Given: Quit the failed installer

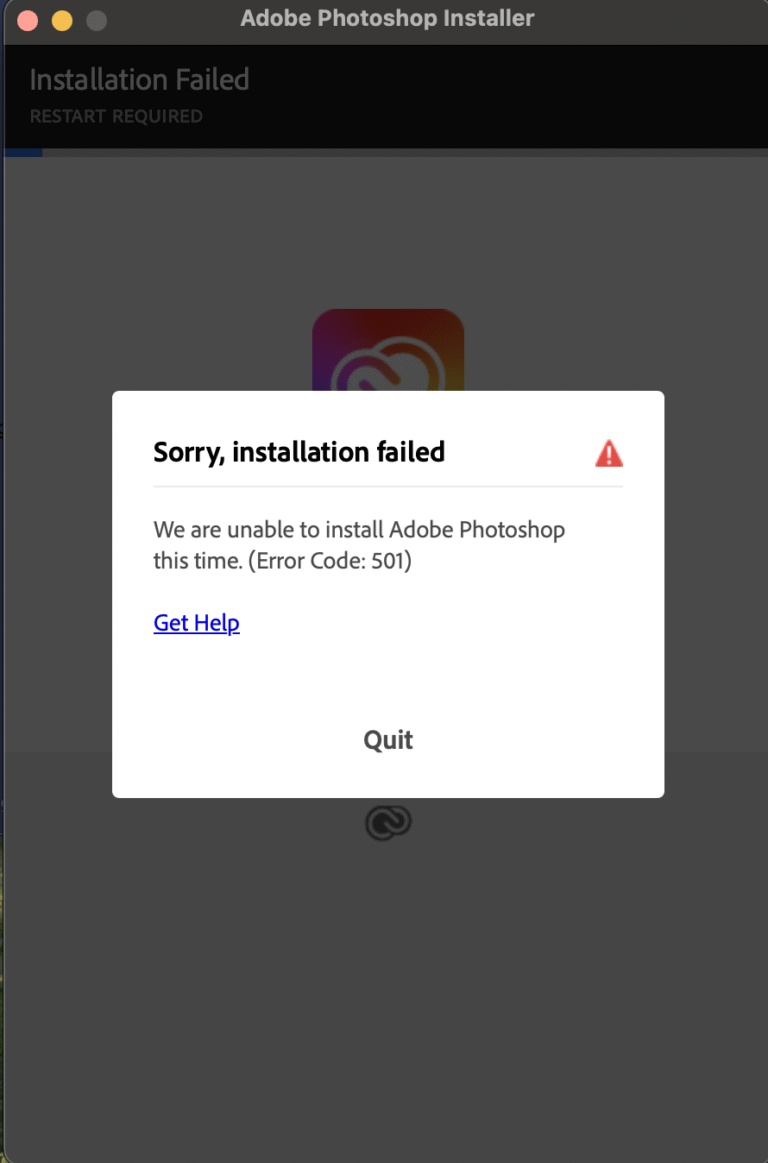Looking at the screenshot, I should [x=388, y=739].
